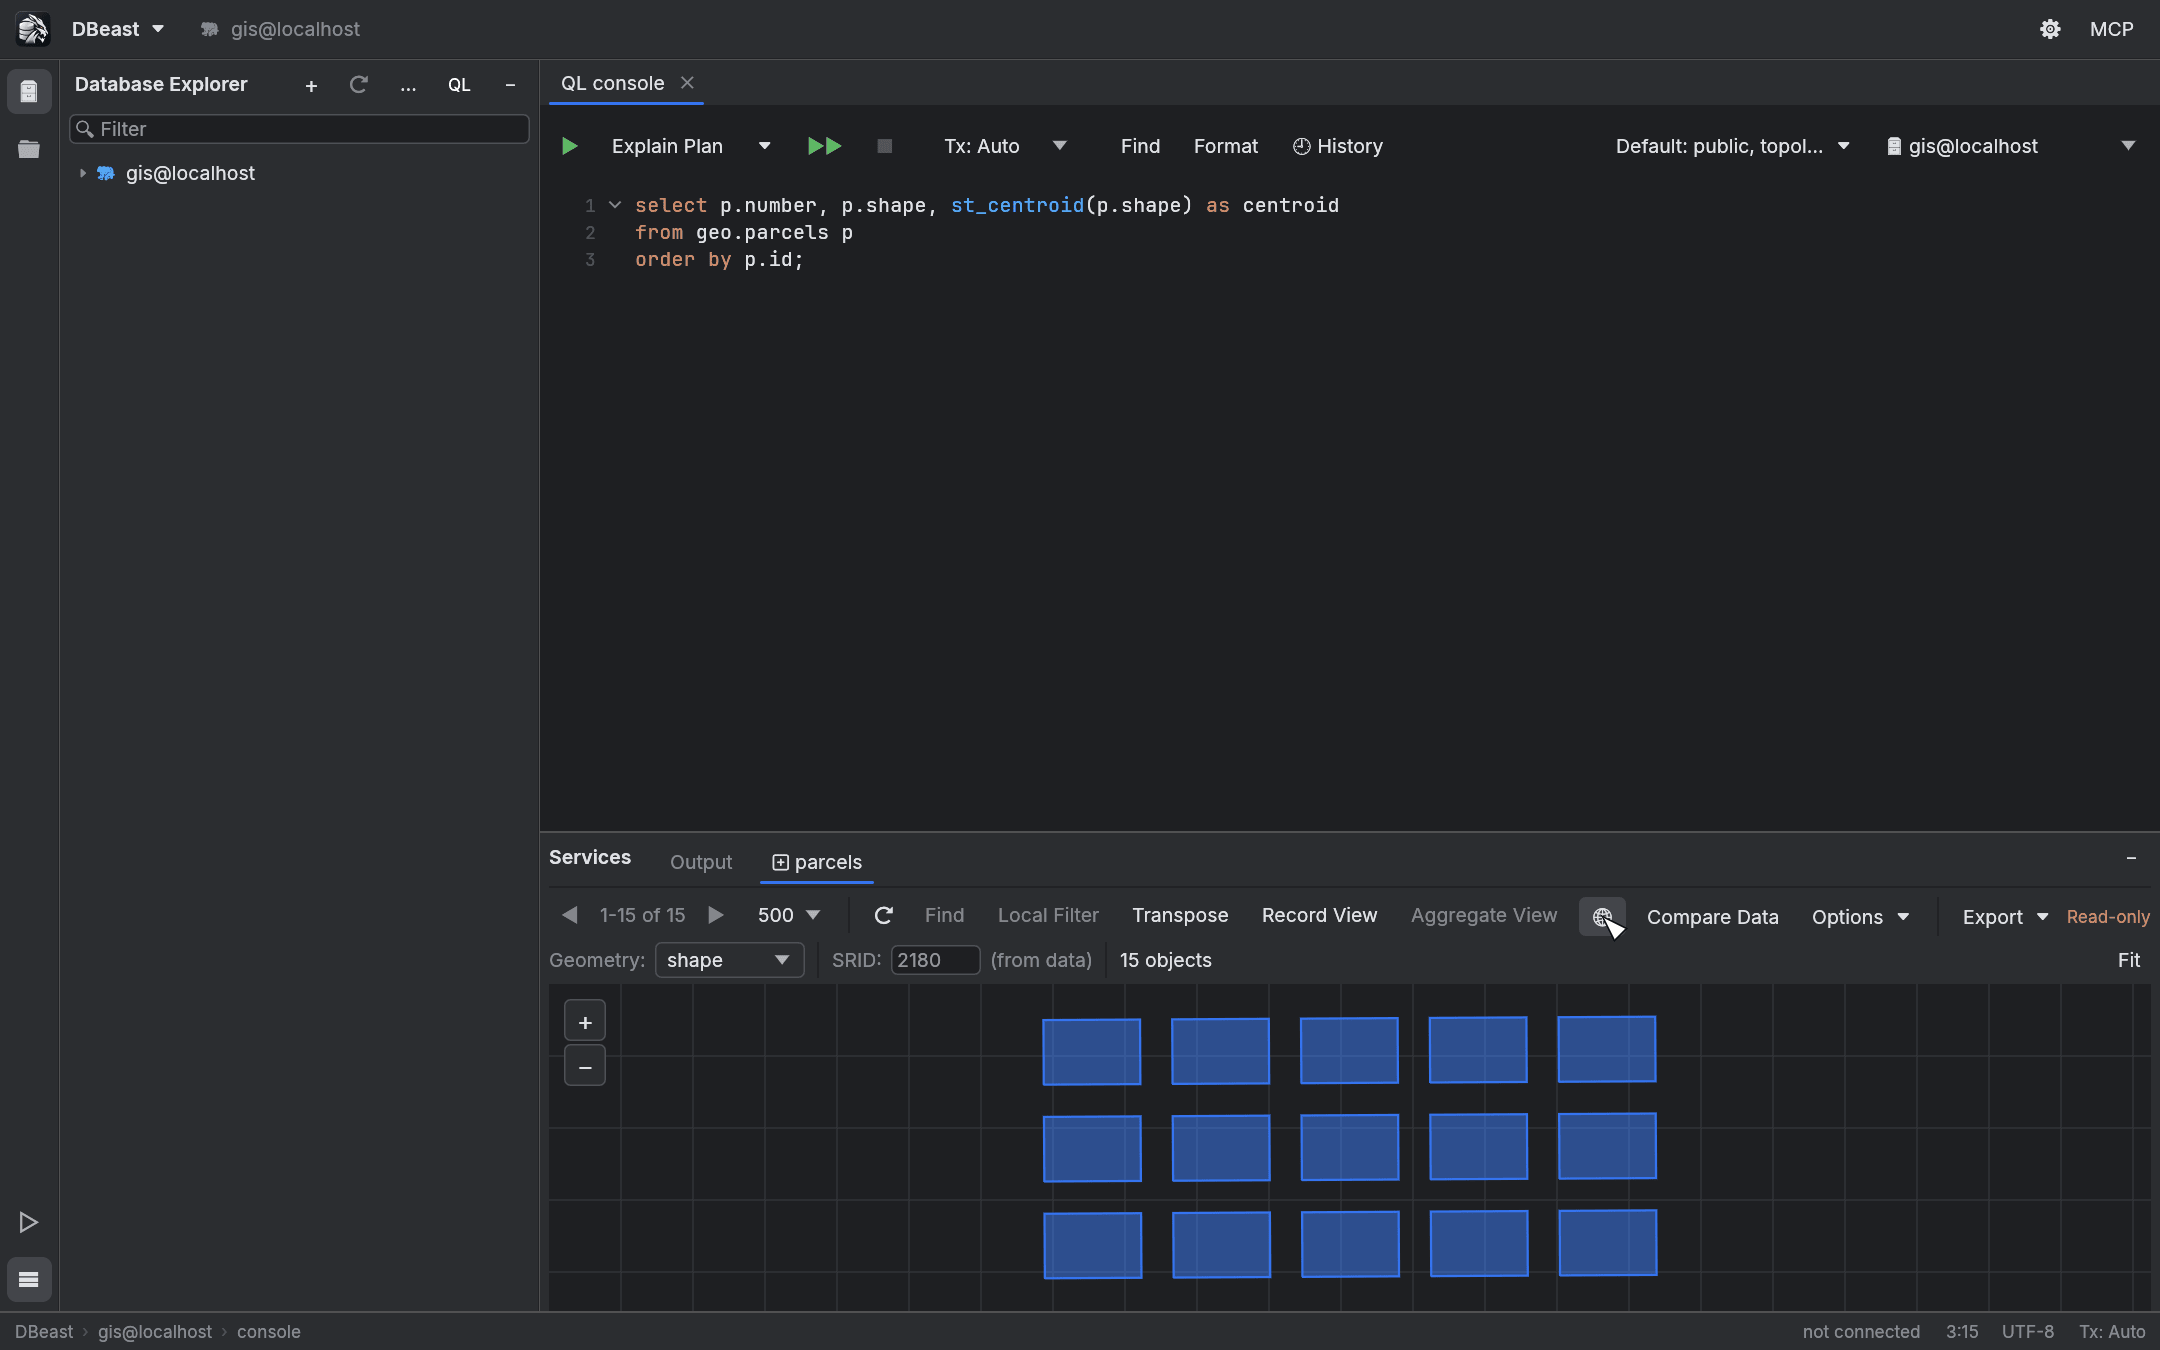Click the Transpose button

pos(1180,915)
